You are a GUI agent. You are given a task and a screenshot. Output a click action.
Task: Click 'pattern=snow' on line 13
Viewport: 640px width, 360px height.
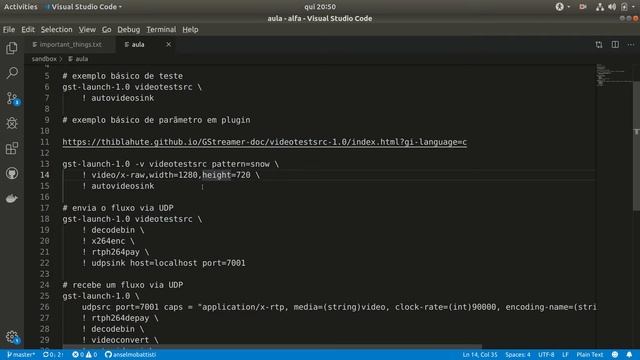point(240,164)
